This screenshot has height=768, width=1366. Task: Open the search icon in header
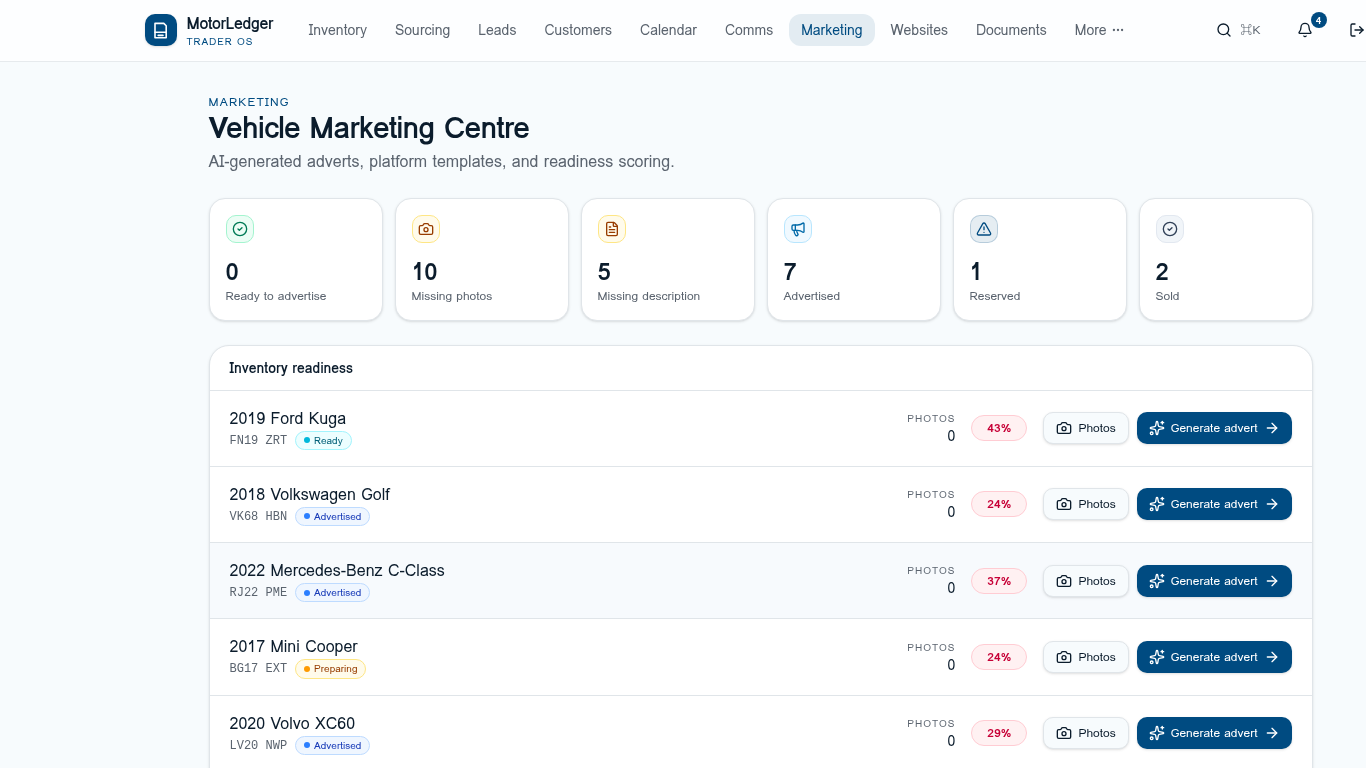[x=1223, y=30]
